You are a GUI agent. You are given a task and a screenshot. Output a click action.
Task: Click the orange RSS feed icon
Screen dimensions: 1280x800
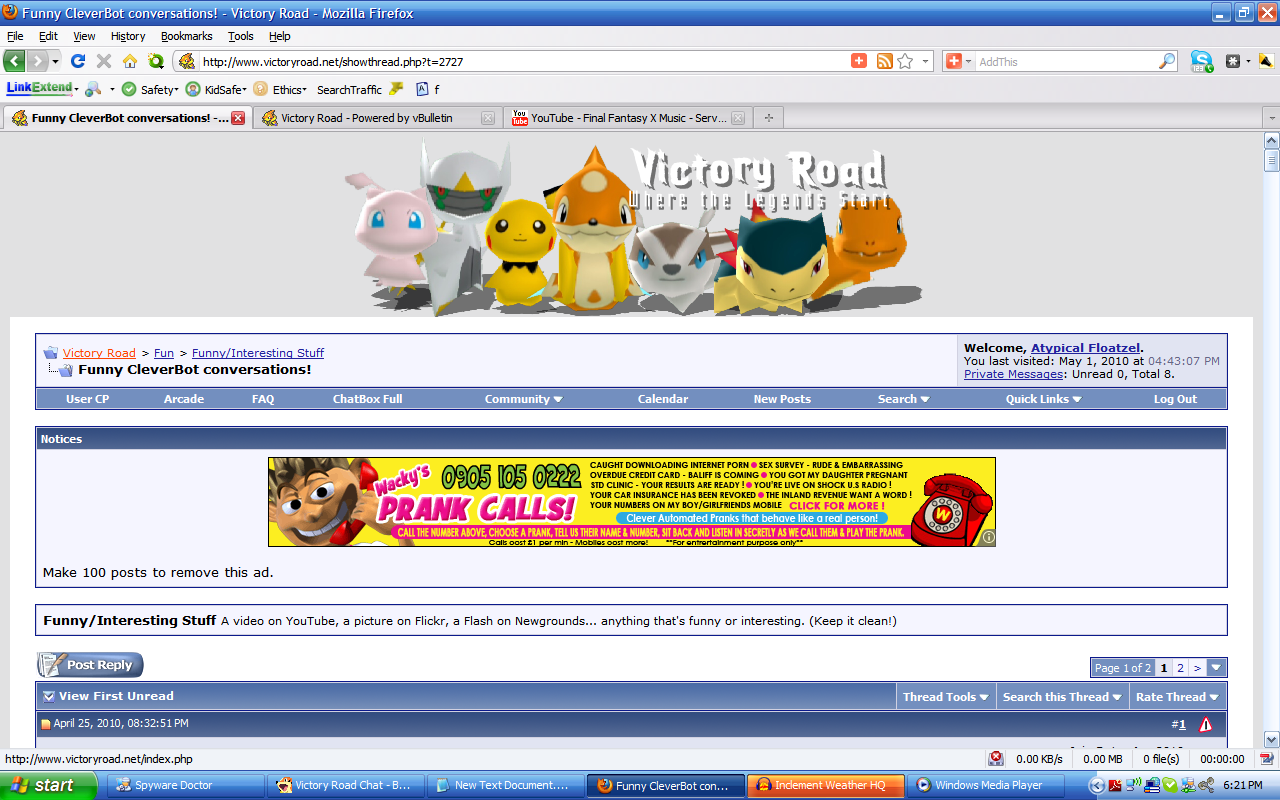pos(884,61)
